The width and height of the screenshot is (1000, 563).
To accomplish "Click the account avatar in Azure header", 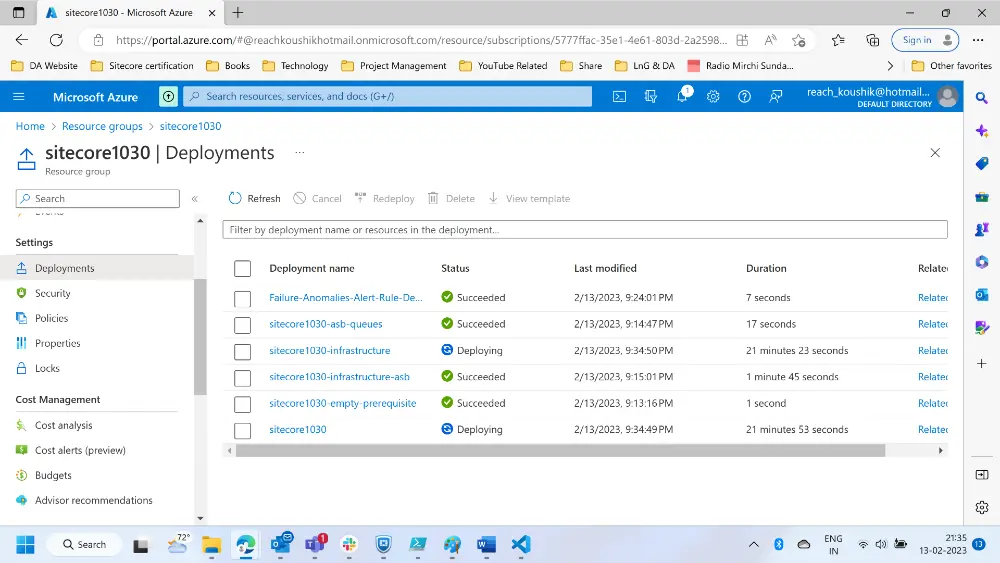I will tap(948, 96).
